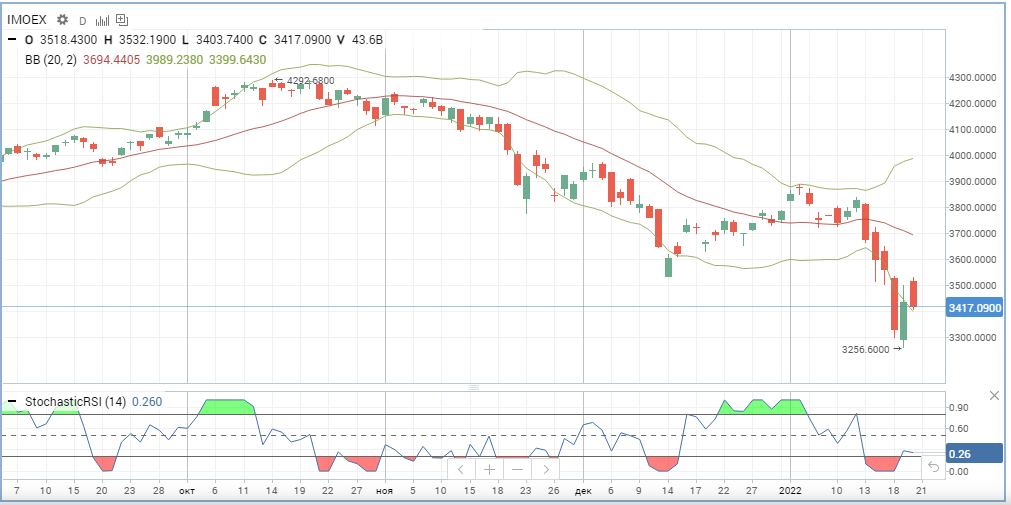
Task: Open the add indicator plus icon
Action: pos(123,20)
